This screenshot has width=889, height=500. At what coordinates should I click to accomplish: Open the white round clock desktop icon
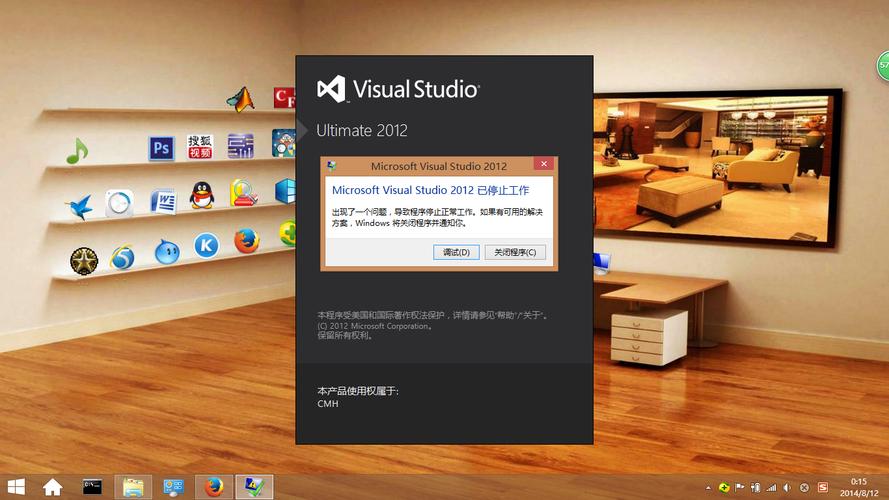coord(119,203)
